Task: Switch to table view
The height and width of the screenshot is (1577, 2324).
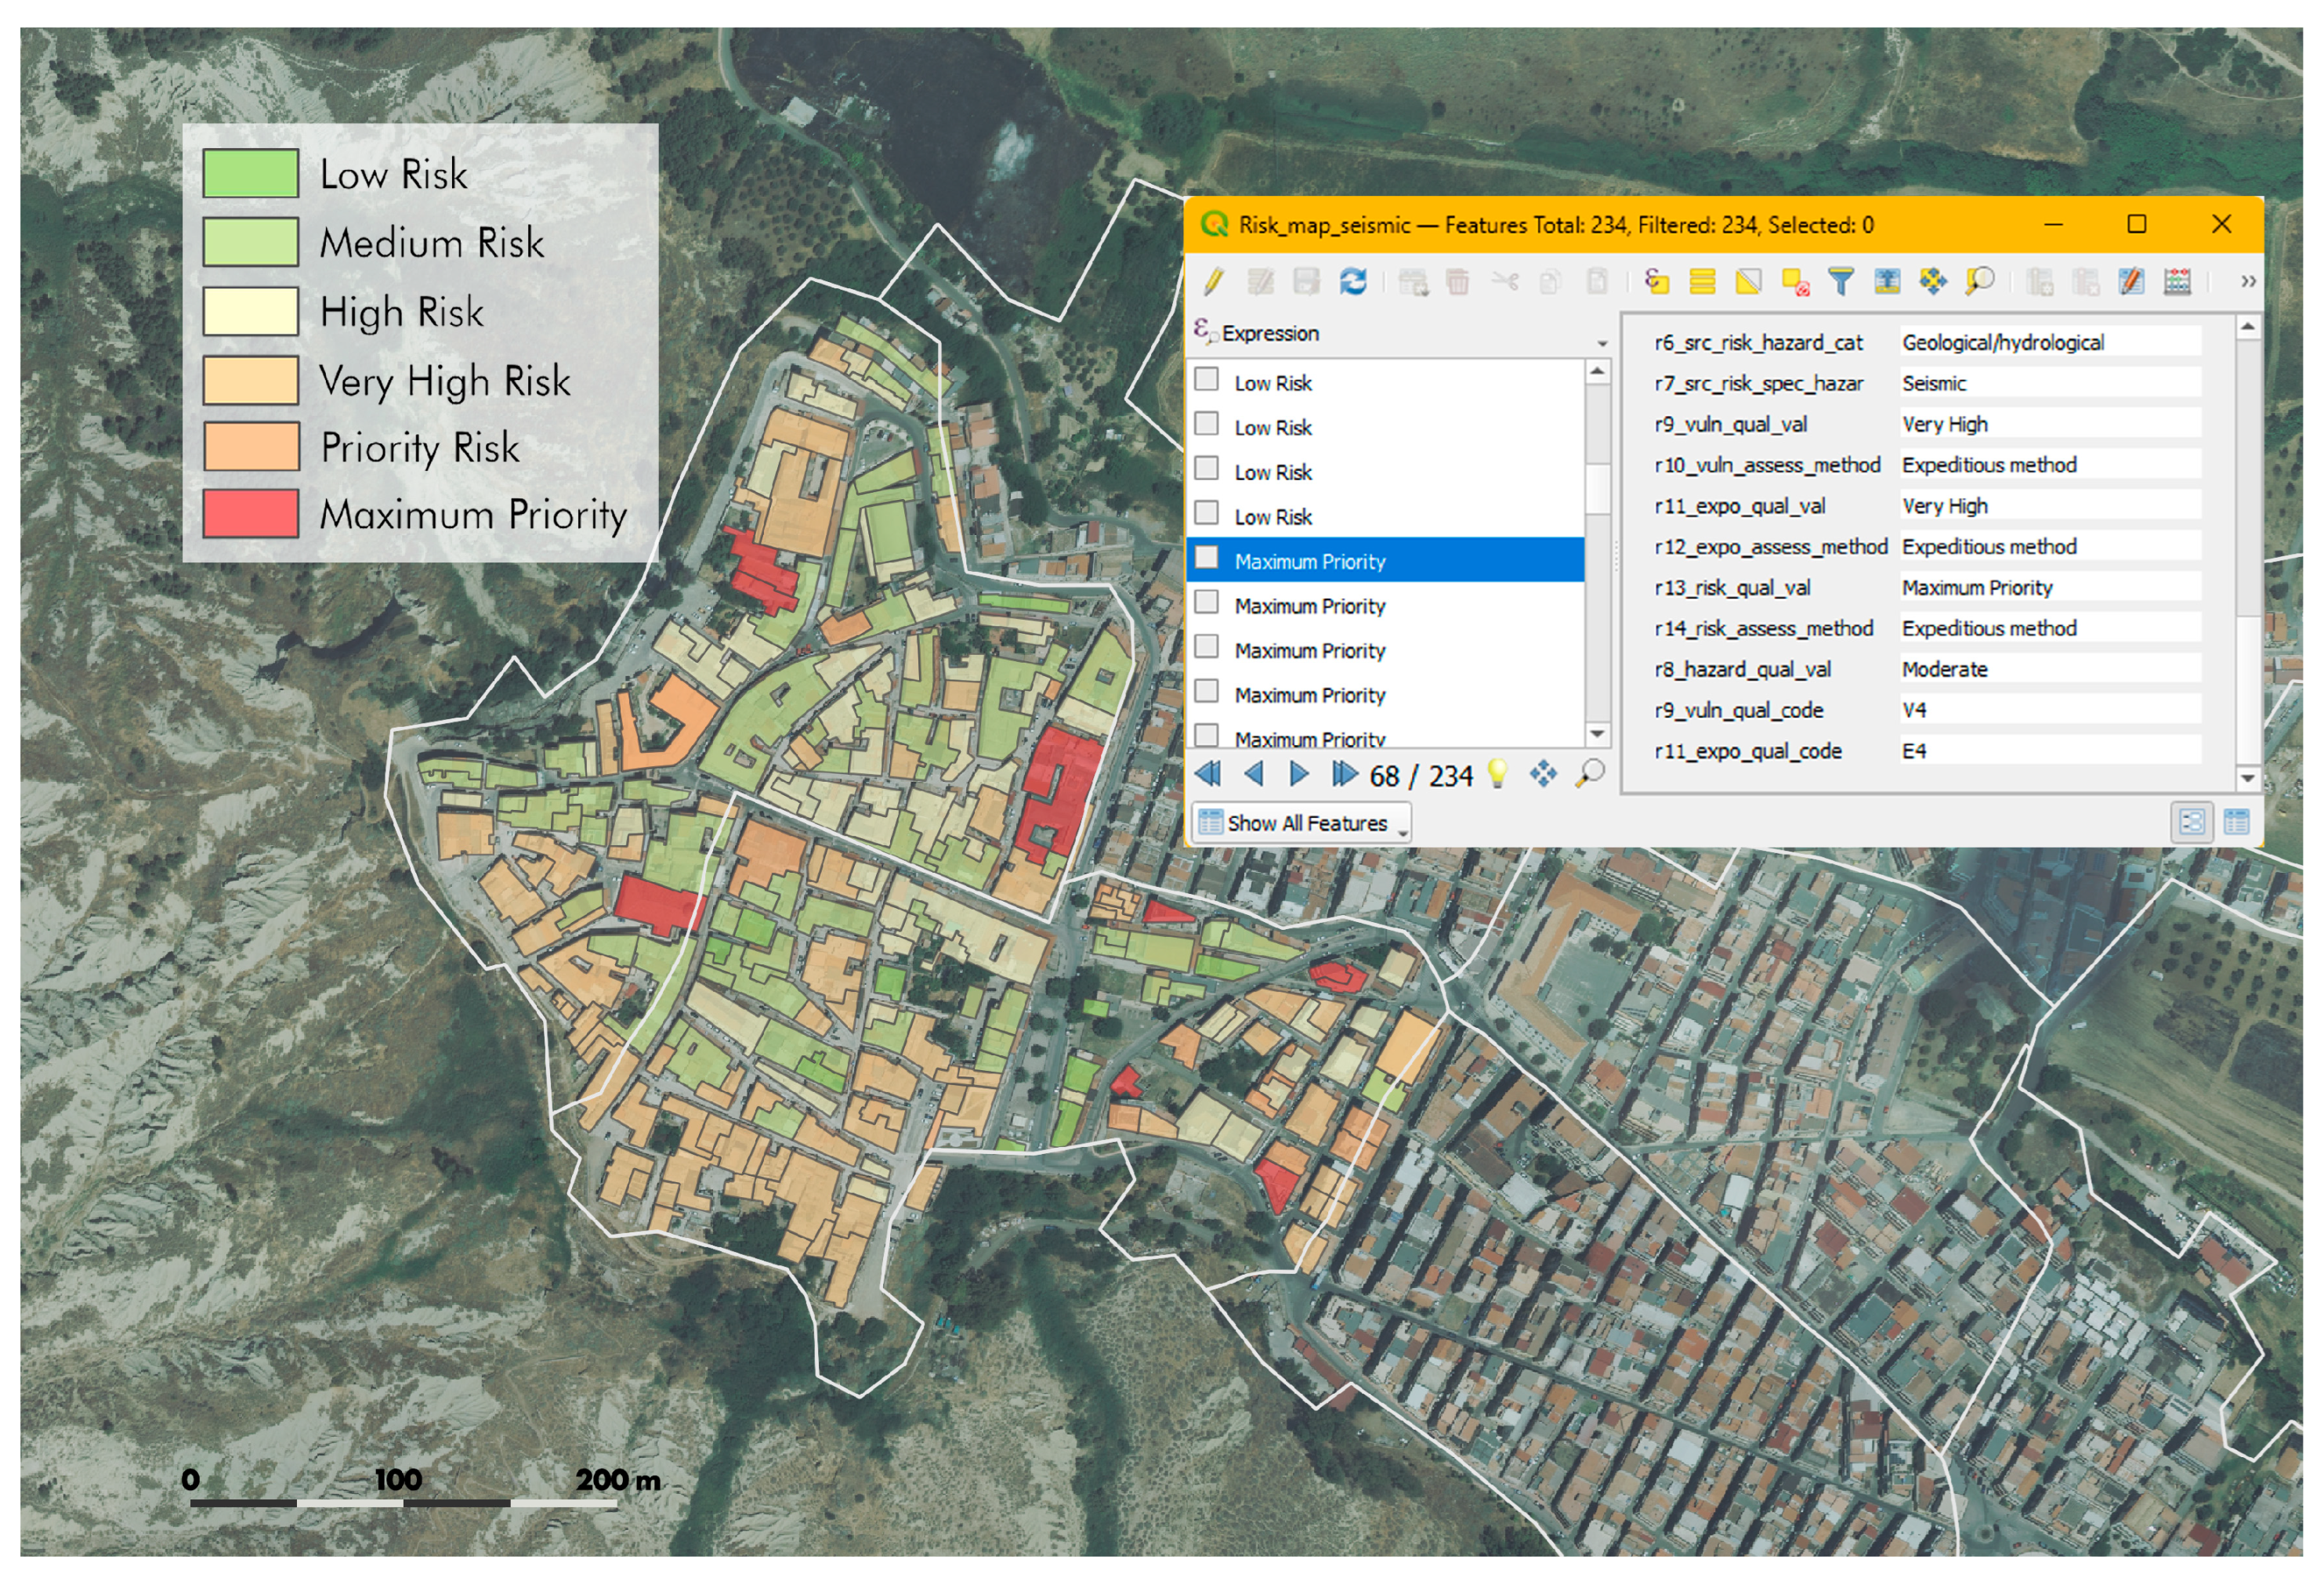Action: tap(2236, 823)
